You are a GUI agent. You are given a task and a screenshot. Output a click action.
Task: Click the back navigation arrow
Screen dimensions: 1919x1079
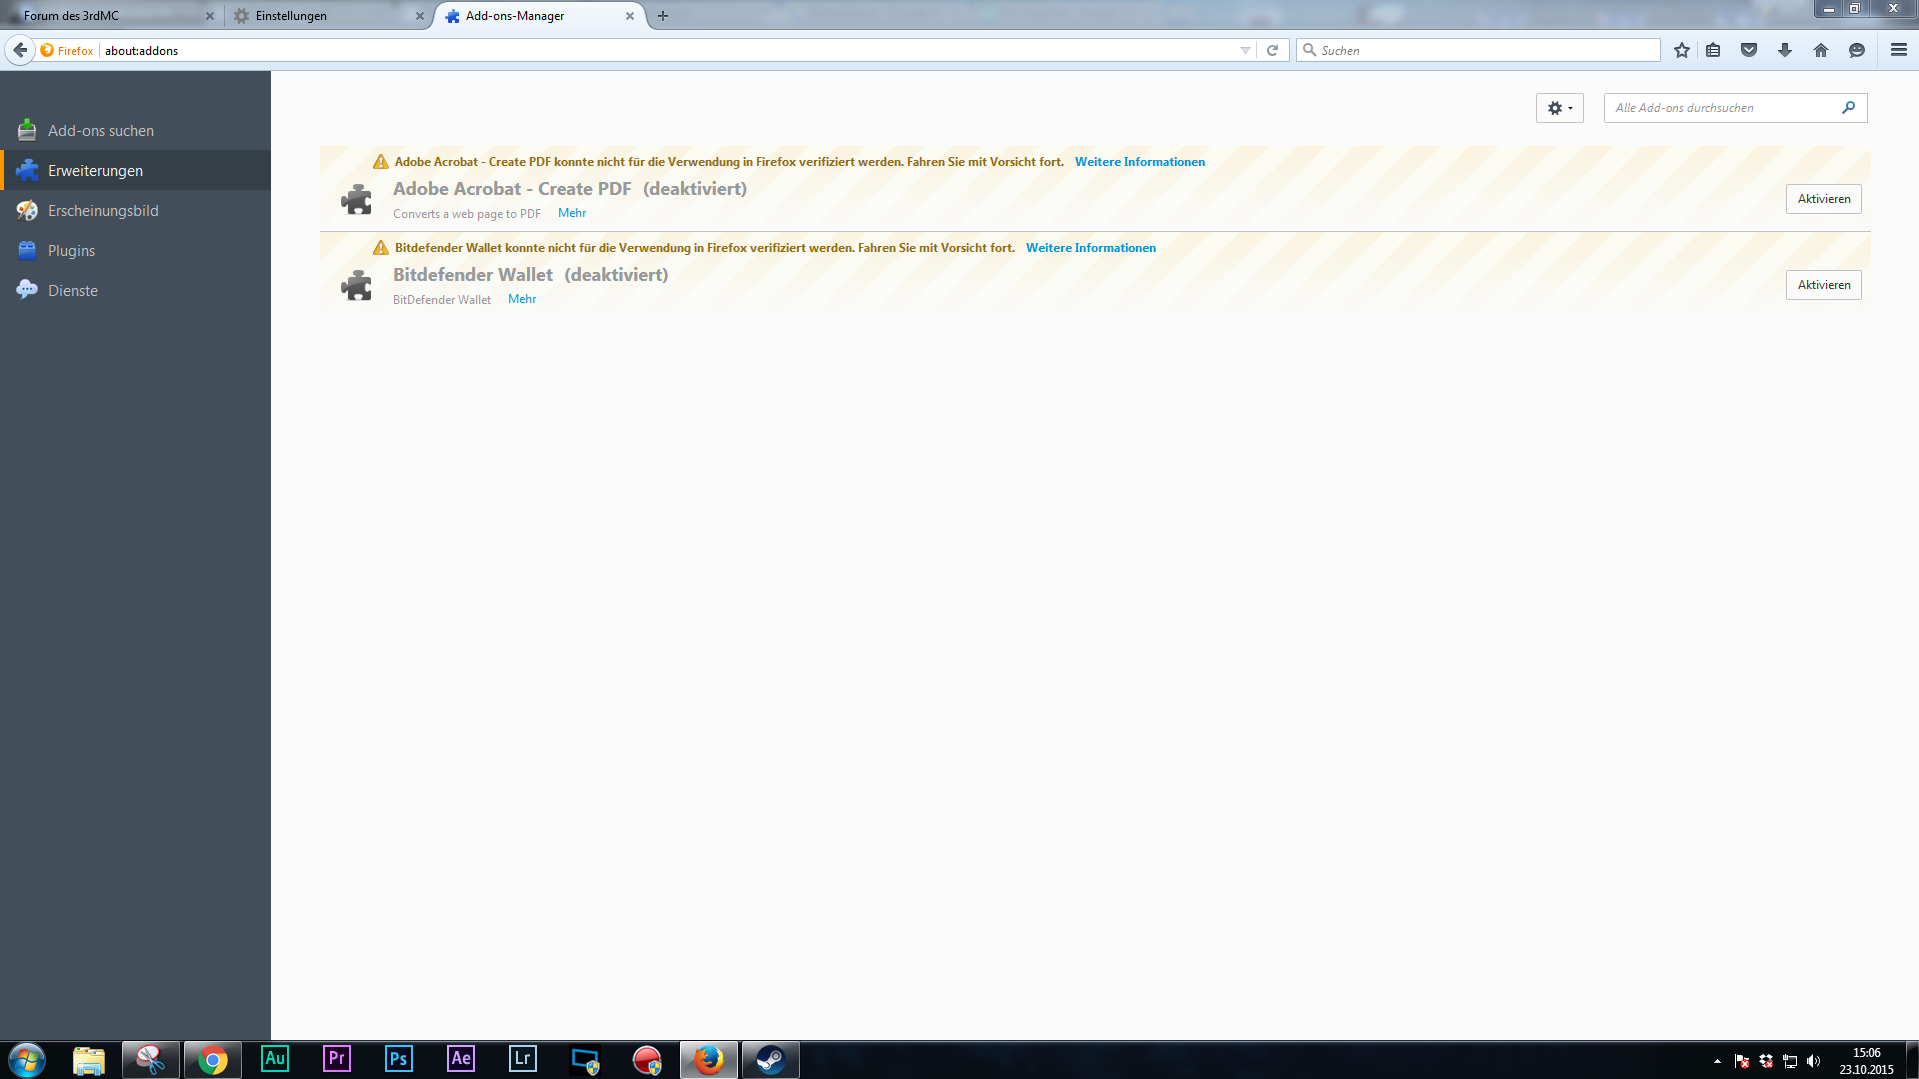pos(20,50)
